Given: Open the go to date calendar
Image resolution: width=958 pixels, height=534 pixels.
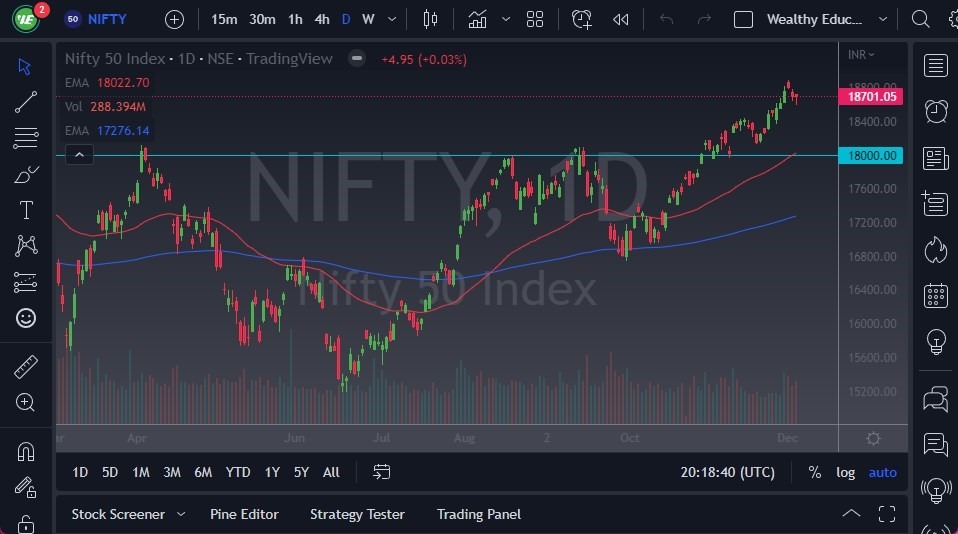Looking at the screenshot, I should click(x=381, y=472).
